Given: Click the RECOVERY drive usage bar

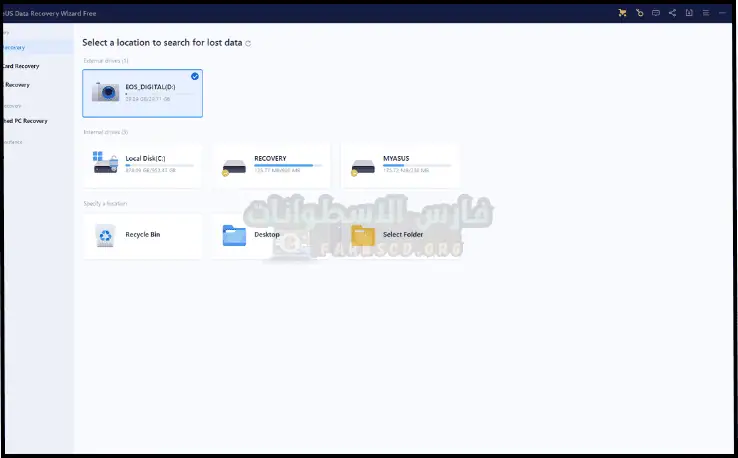Looking at the screenshot, I should [283, 166].
